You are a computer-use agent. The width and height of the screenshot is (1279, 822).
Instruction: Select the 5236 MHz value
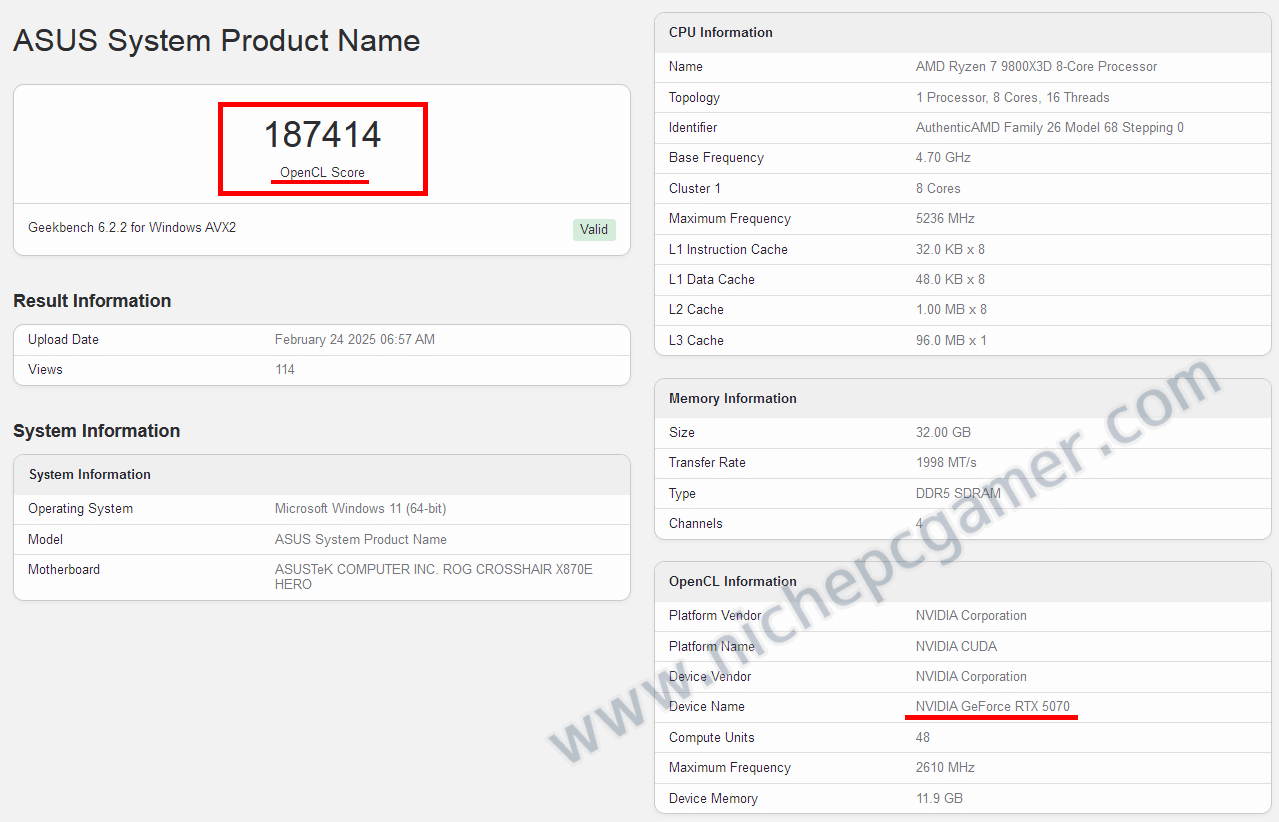click(x=945, y=218)
